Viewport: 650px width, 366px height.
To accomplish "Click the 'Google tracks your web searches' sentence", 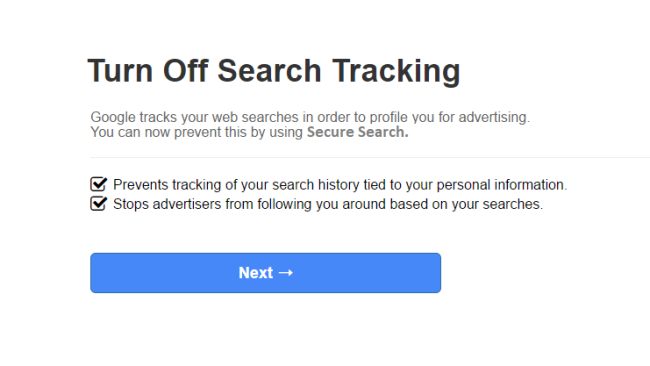I will pyautogui.click(x=310, y=117).
